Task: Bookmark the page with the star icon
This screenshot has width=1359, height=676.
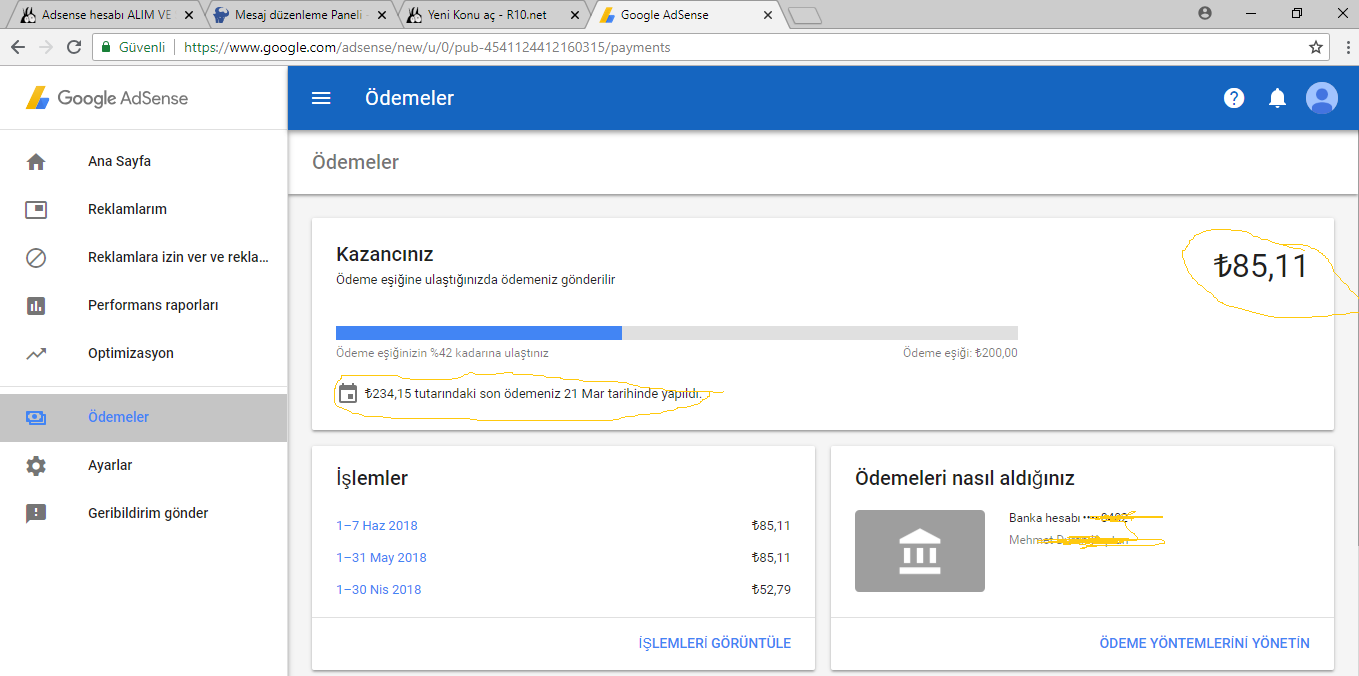Action: point(1316,47)
